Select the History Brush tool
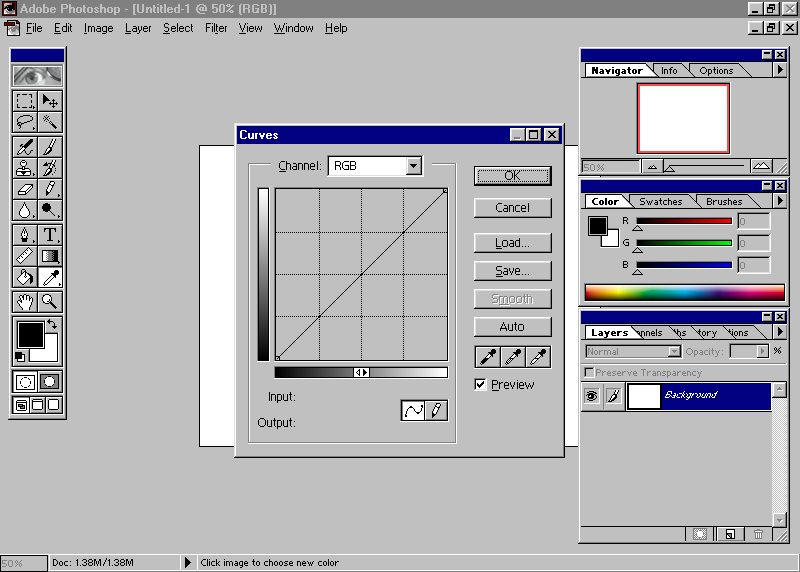Screen dimensions: 800x572 pyautogui.click(x=50, y=168)
